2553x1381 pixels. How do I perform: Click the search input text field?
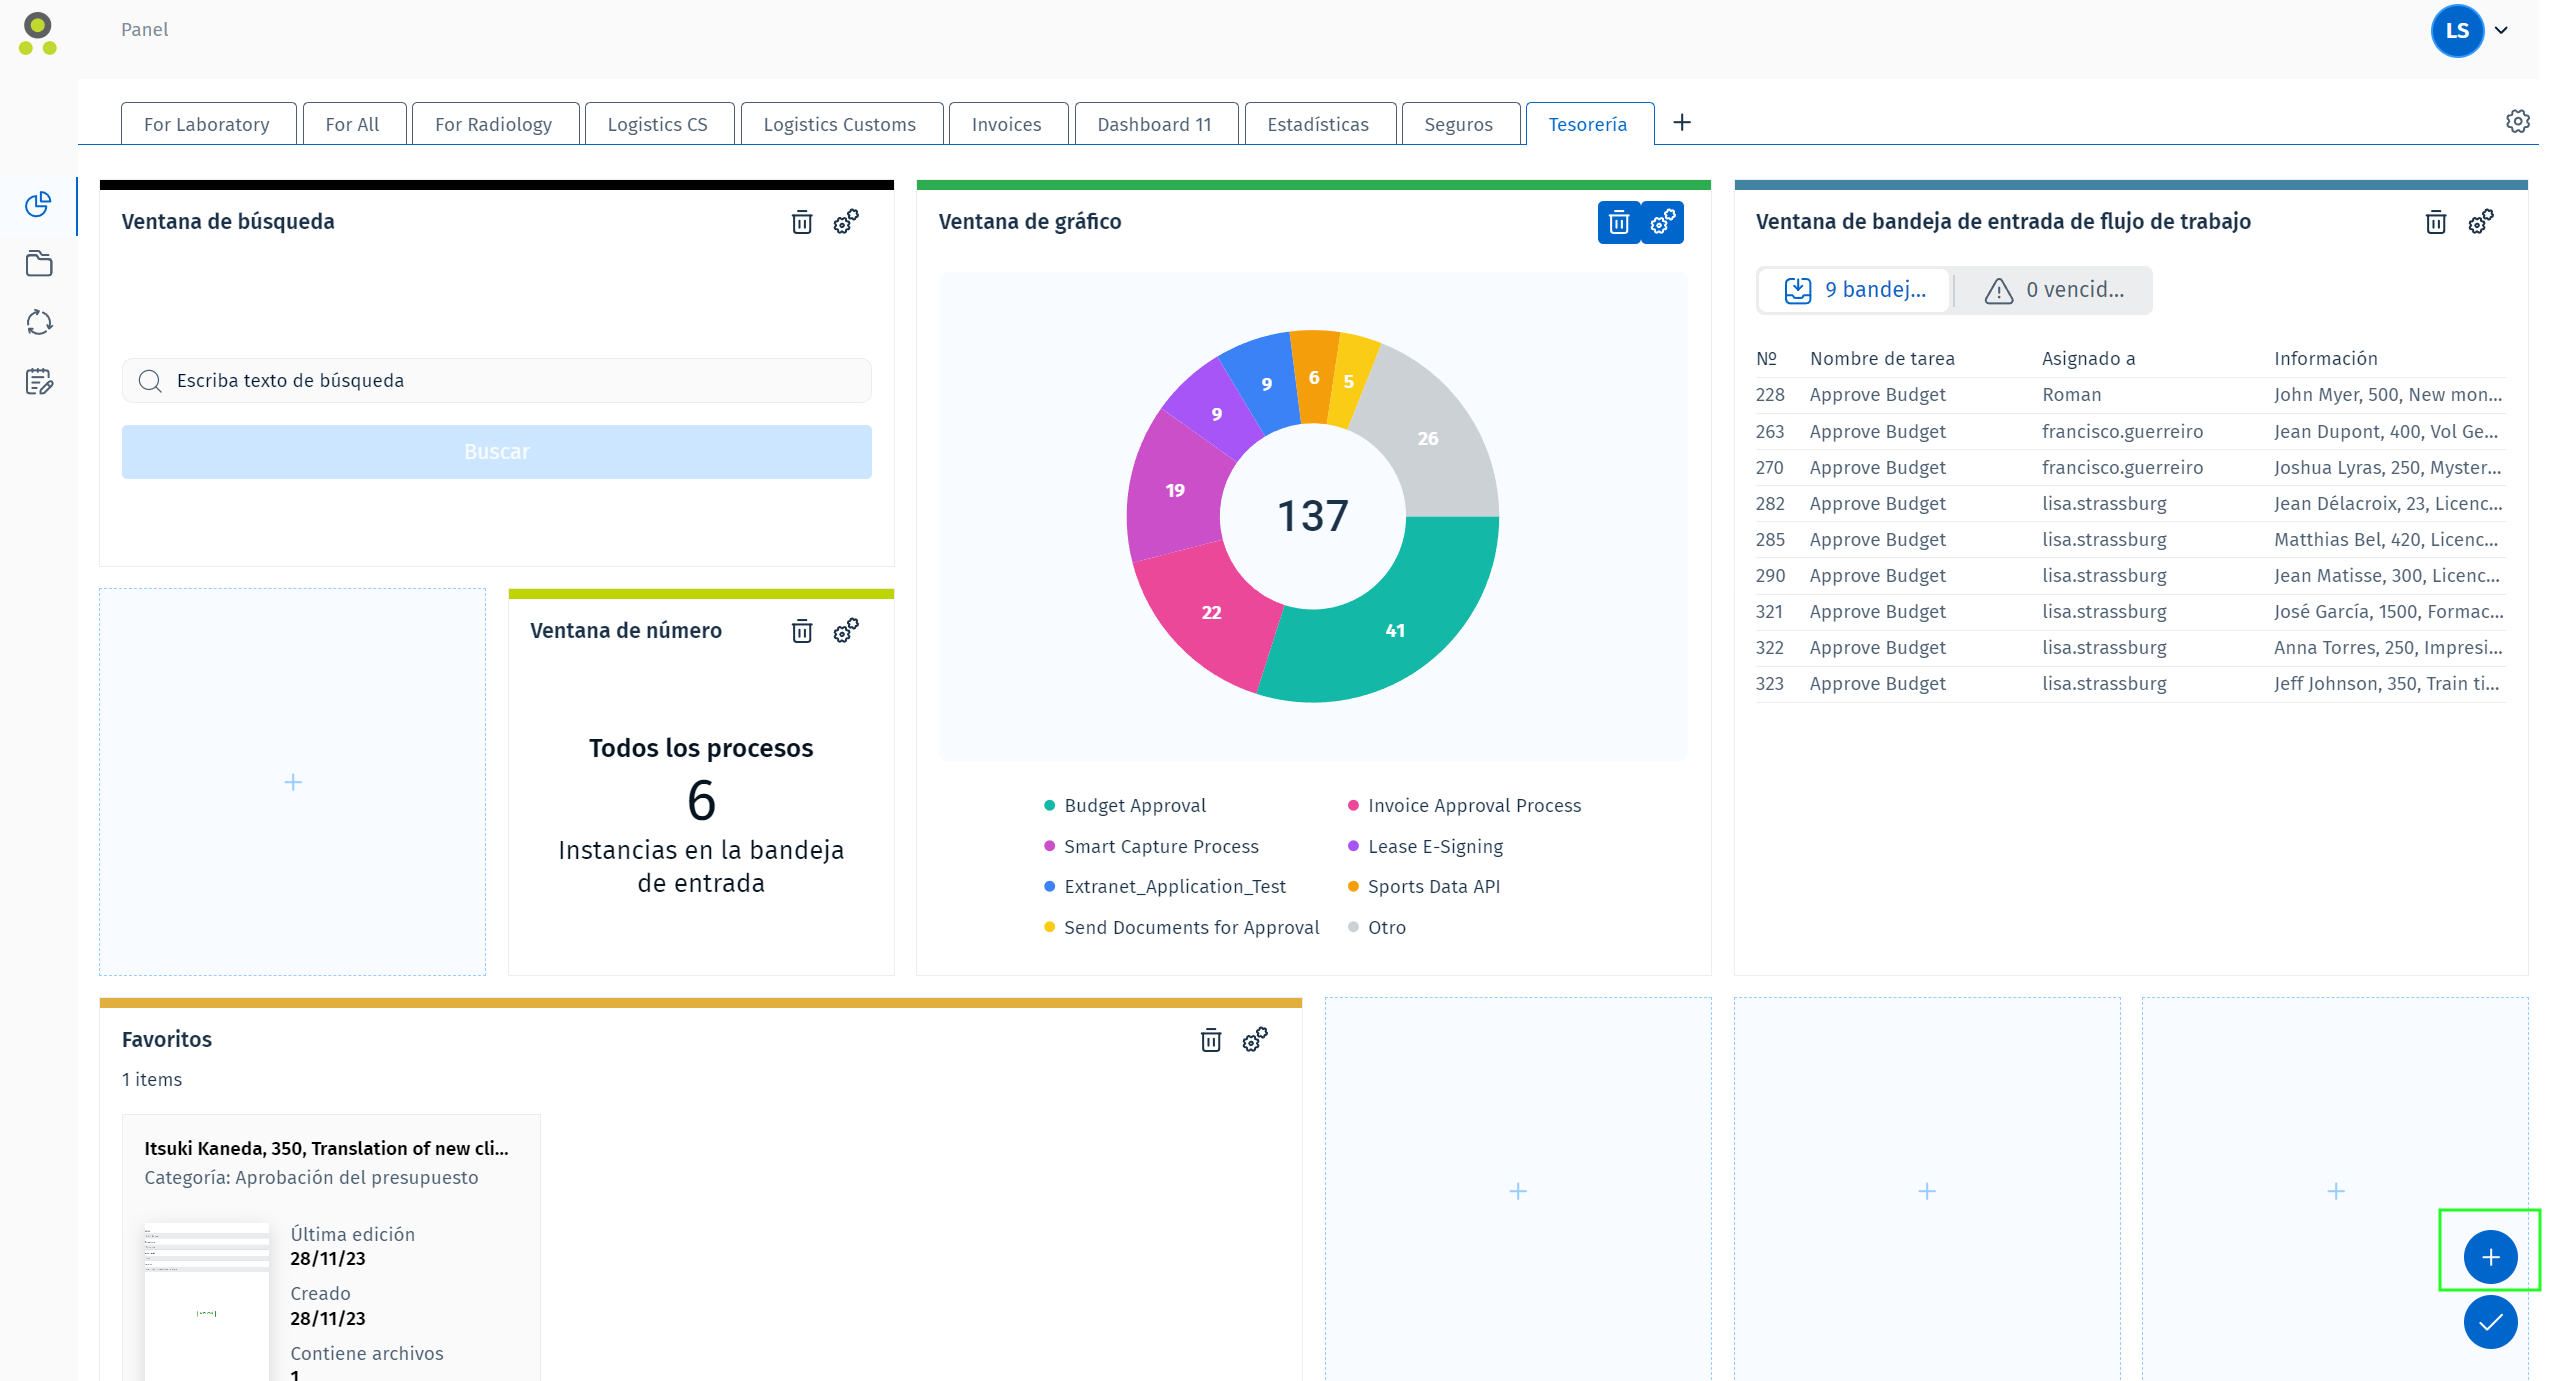496,379
